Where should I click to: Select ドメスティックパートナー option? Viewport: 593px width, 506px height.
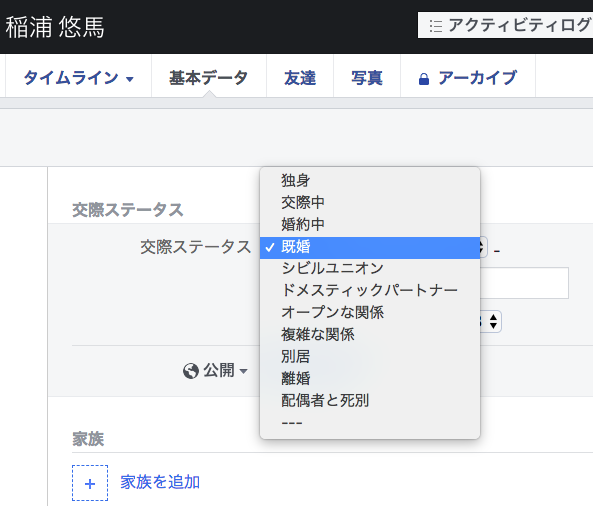click(x=370, y=290)
